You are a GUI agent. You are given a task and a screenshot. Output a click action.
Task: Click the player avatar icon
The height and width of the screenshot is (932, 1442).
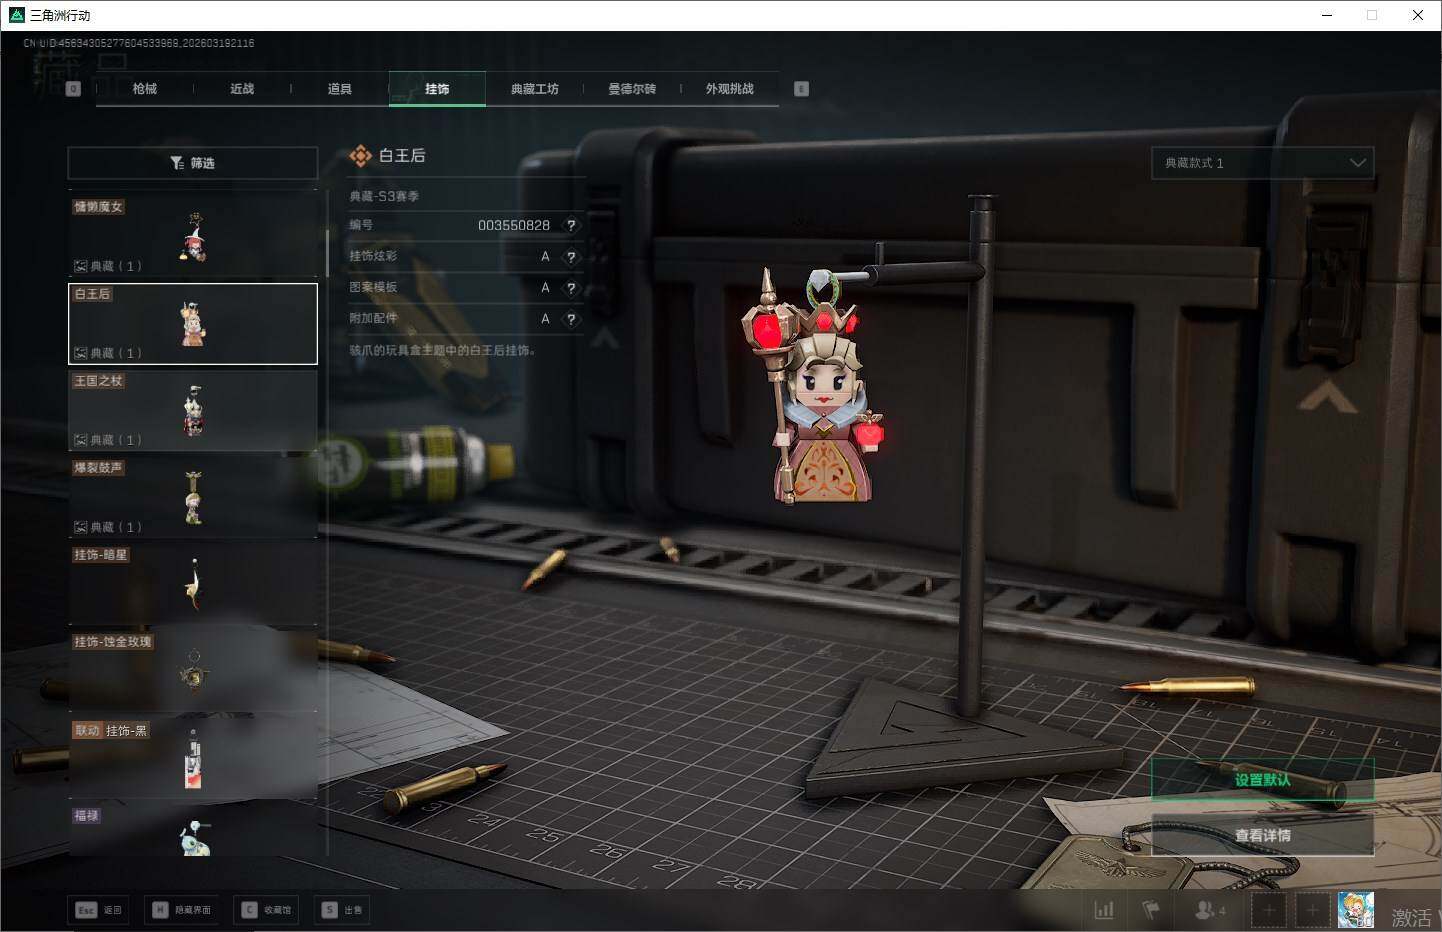(1355, 910)
